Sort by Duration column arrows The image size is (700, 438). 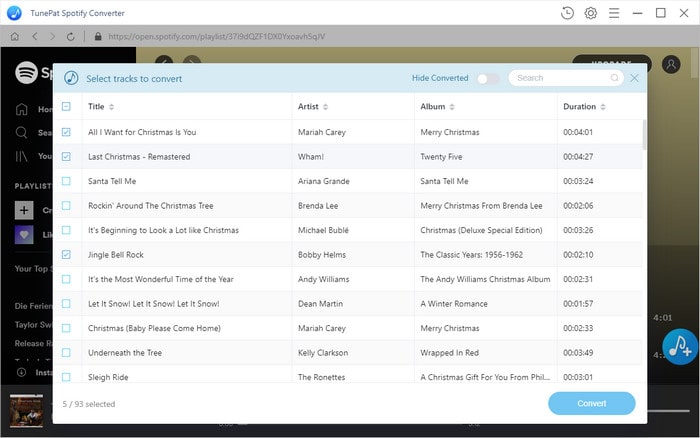click(x=603, y=107)
